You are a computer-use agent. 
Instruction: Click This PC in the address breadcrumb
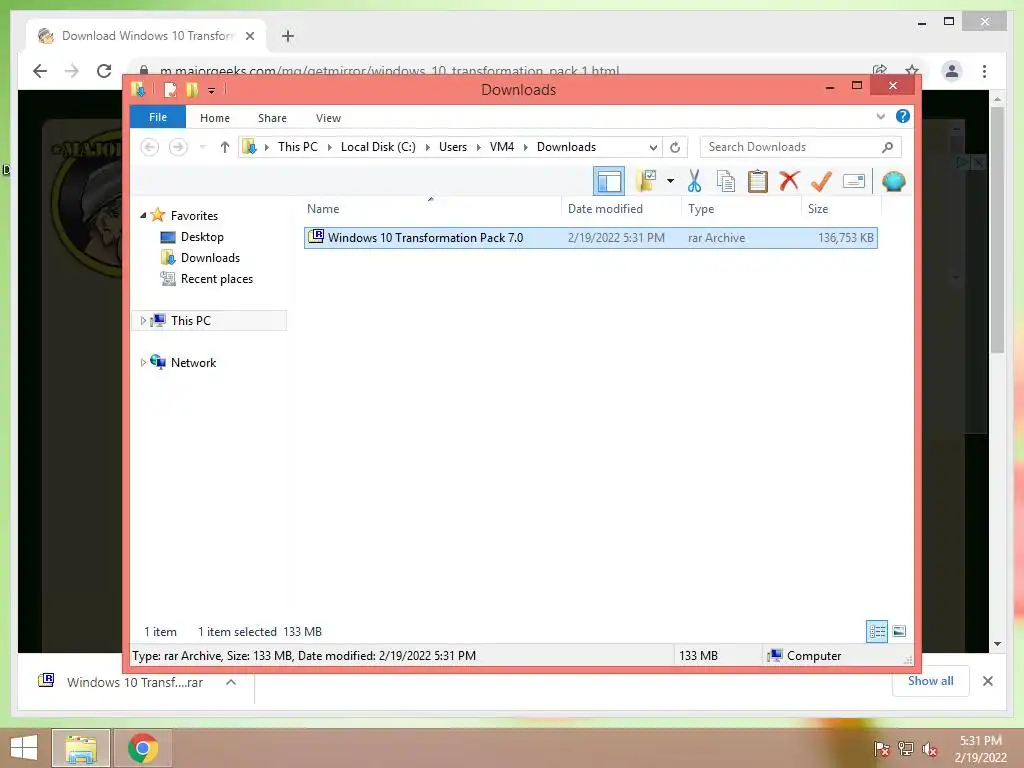point(298,147)
